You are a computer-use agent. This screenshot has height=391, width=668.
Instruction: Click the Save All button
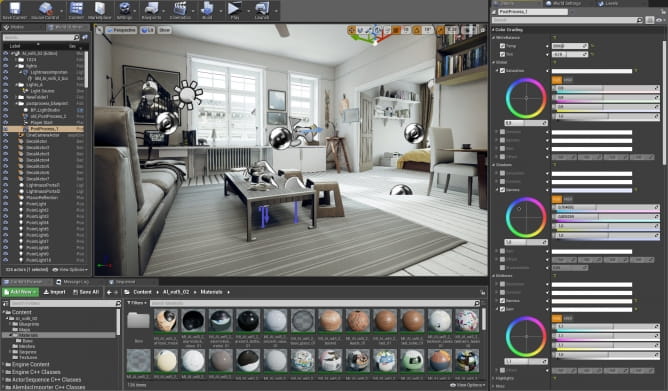86,292
